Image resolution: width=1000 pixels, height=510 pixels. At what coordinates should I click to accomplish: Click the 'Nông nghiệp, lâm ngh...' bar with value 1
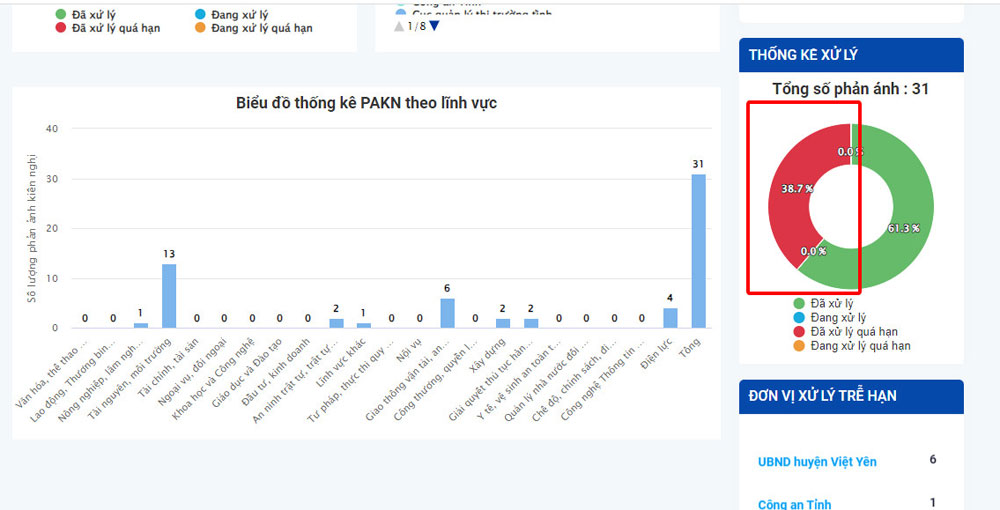(141, 326)
